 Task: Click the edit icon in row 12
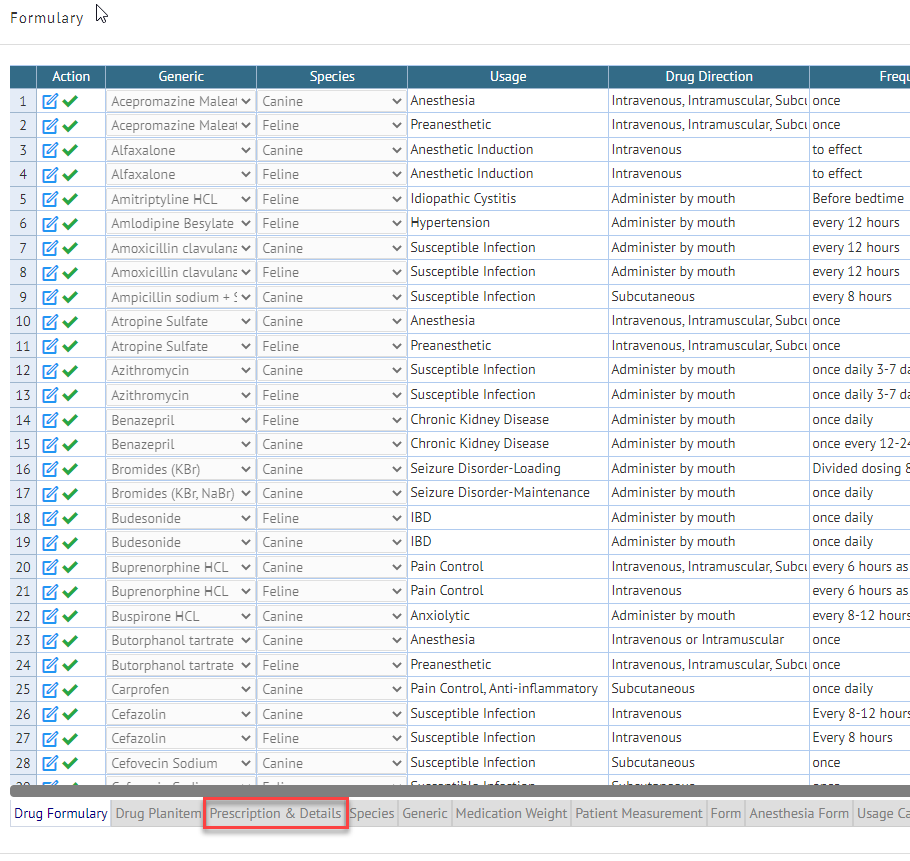(x=50, y=371)
